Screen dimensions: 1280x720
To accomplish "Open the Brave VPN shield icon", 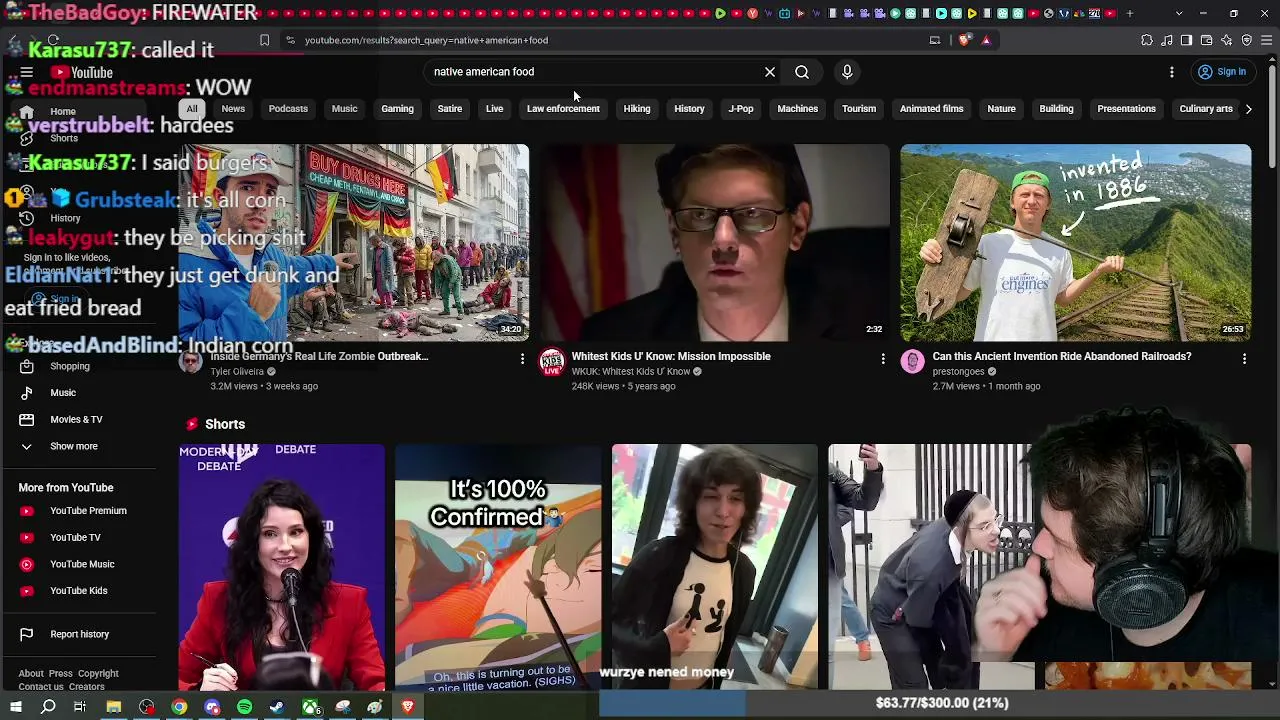I will [x=1247, y=40].
